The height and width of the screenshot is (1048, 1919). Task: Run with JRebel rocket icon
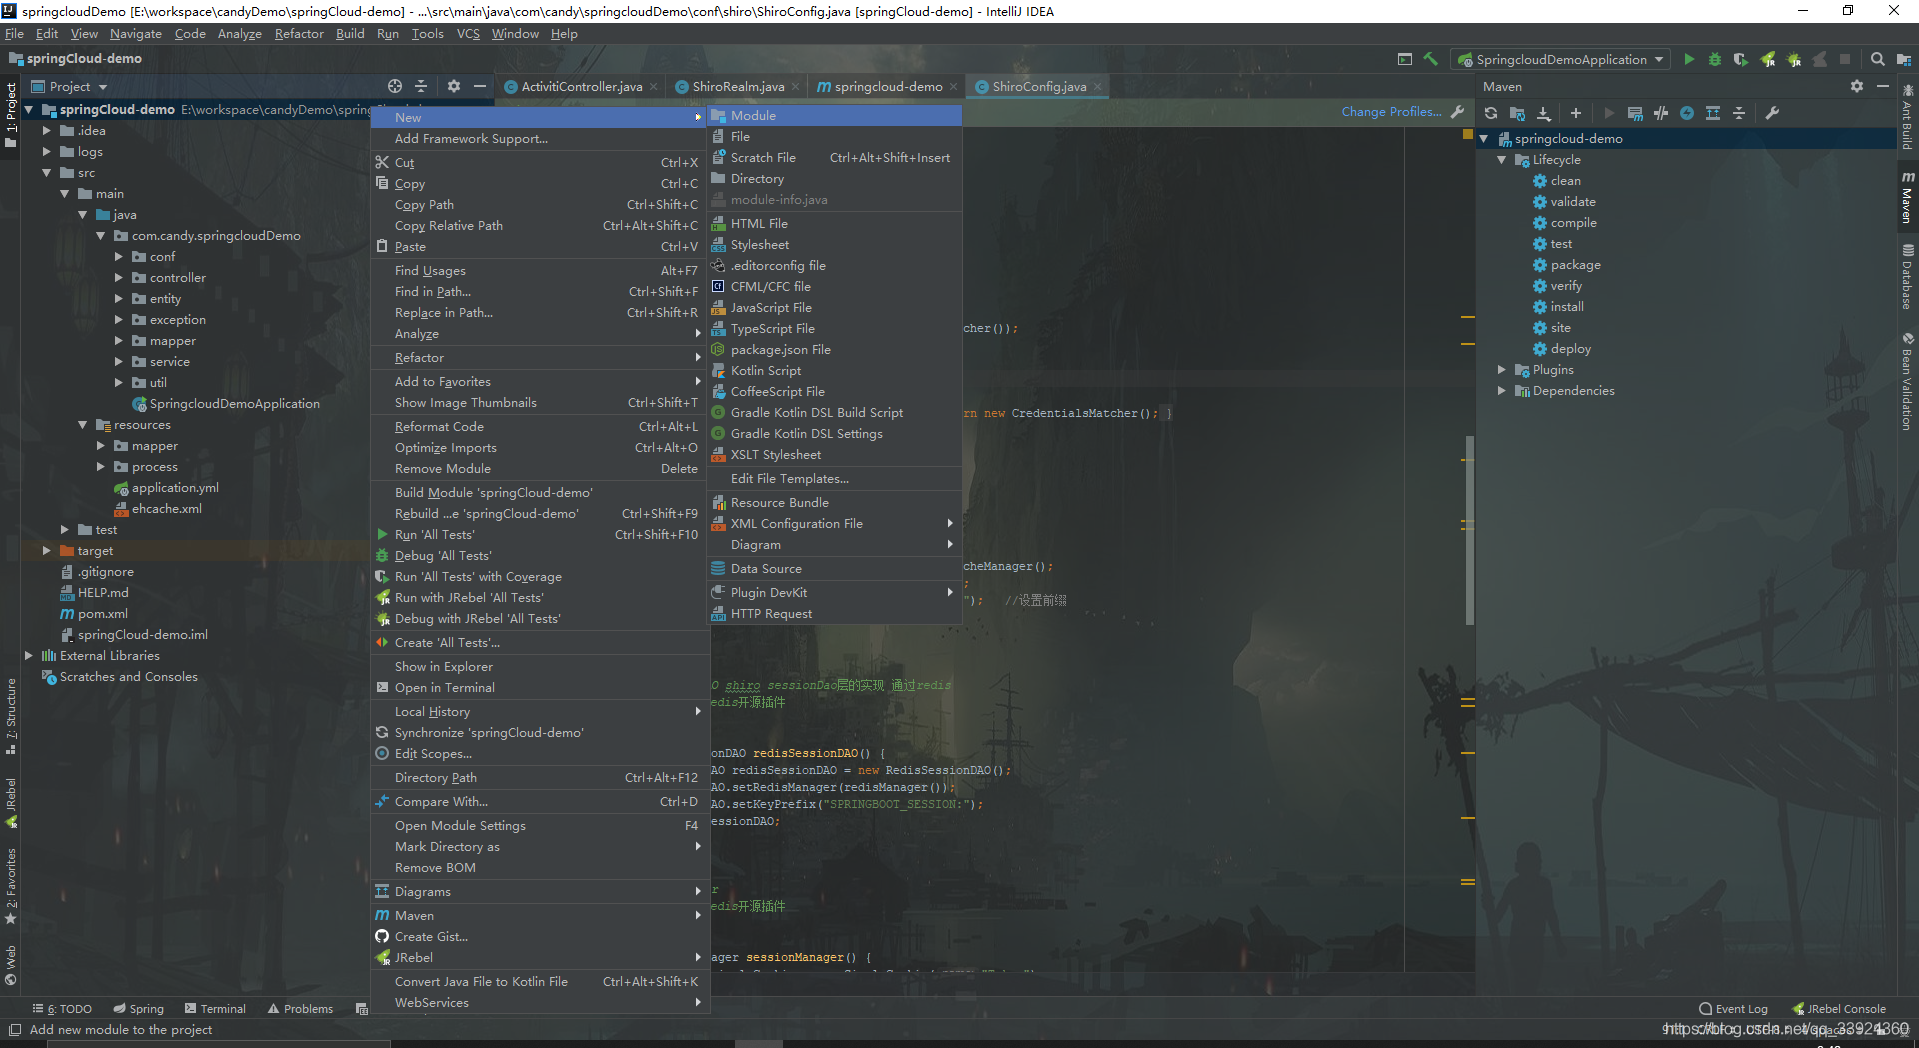coord(1768,60)
